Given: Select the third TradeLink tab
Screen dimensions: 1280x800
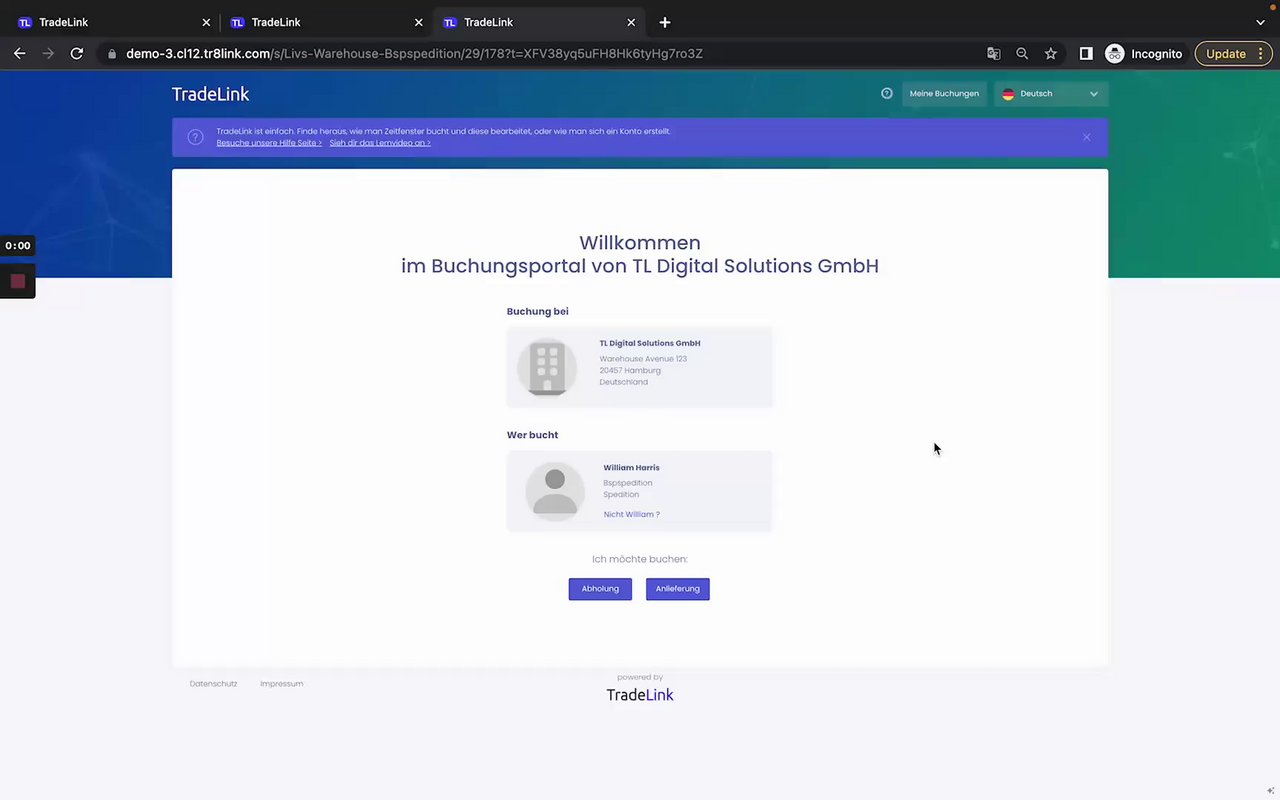Looking at the screenshot, I should point(539,22).
